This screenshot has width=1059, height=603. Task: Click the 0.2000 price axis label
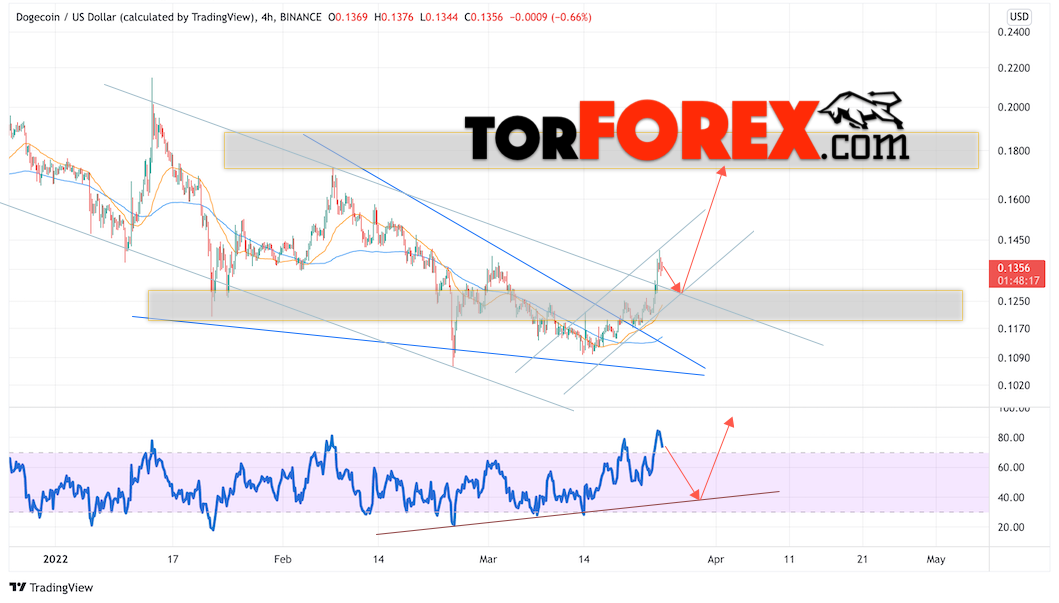[x=1014, y=108]
